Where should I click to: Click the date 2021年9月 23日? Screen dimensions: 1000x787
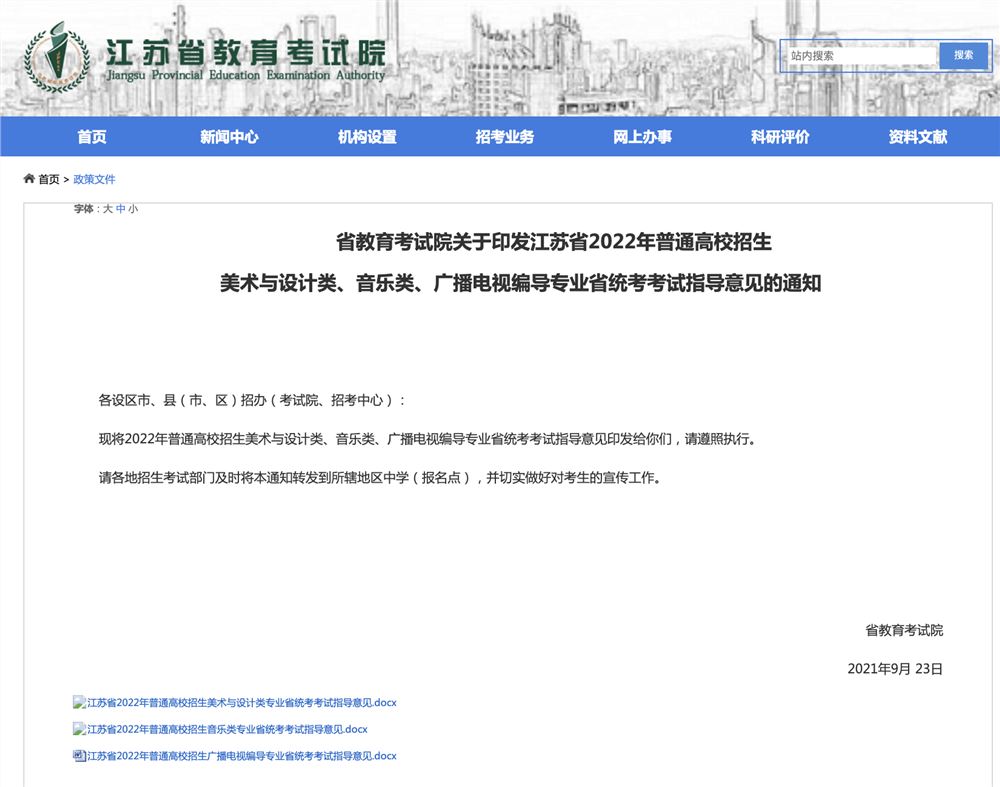895,668
